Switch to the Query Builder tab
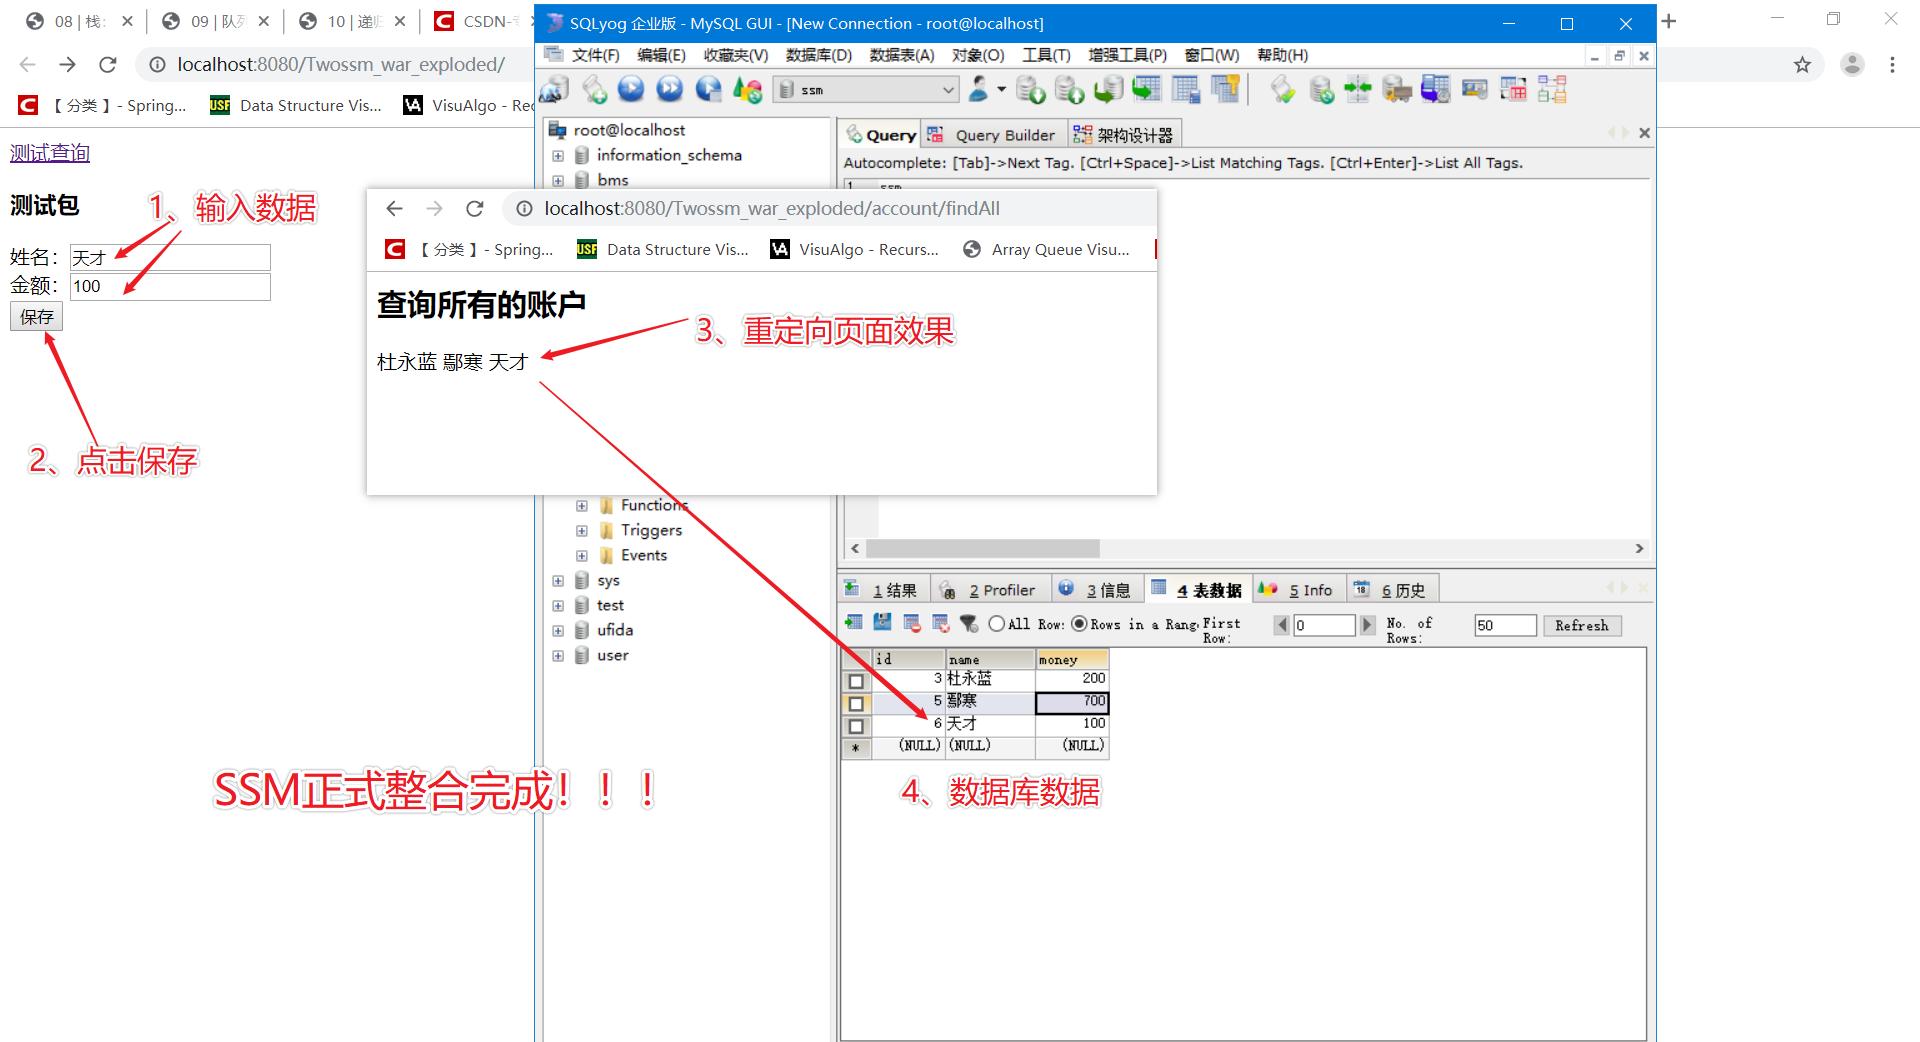This screenshot has width=1920, height=1042. [993, 135]
